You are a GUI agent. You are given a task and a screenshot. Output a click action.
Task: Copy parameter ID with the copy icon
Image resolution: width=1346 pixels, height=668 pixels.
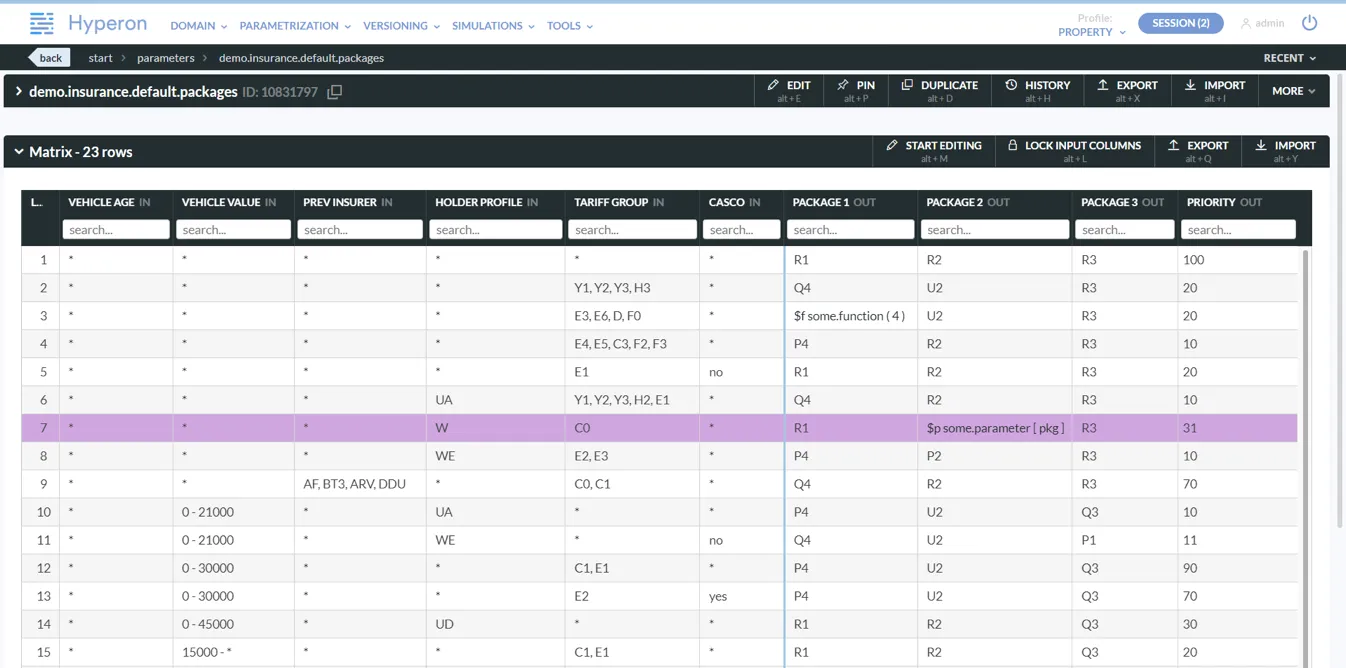point(335,92)
